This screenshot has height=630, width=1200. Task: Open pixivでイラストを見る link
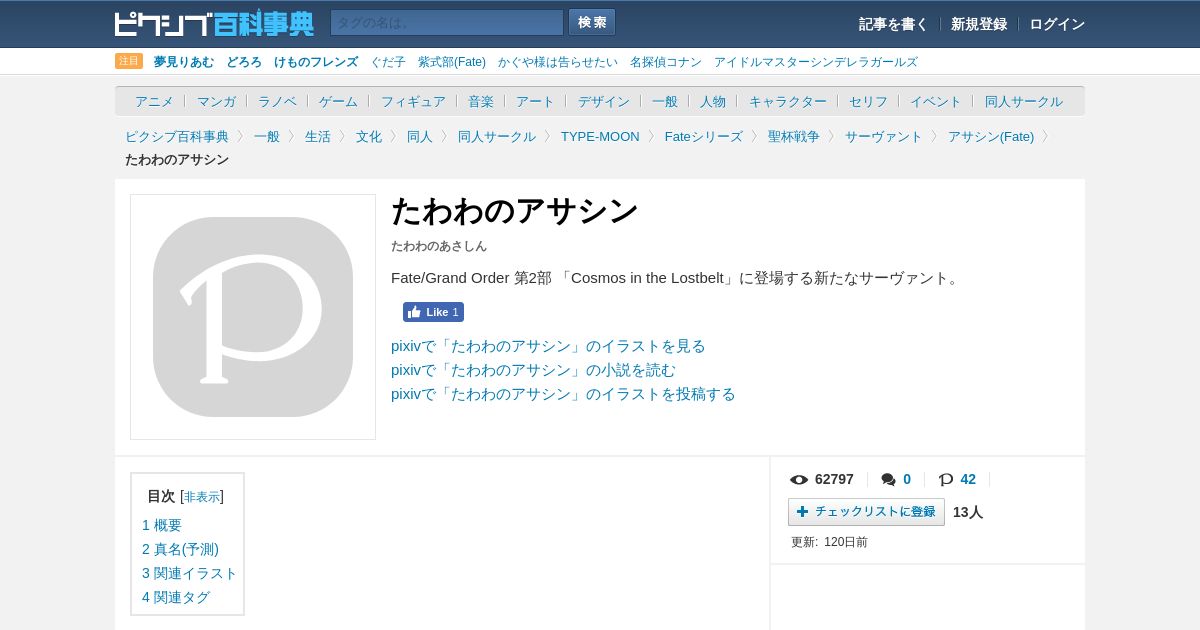(x=548, y=346)
